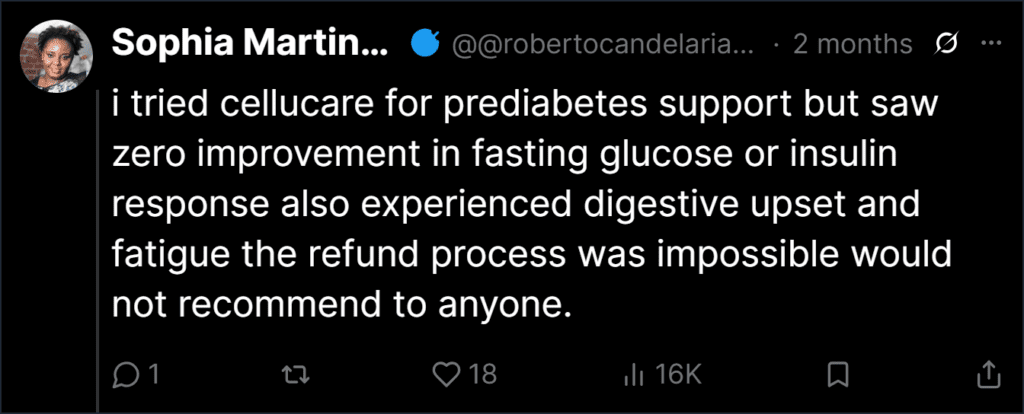Click the blue verified badge

tap(423, 44)
